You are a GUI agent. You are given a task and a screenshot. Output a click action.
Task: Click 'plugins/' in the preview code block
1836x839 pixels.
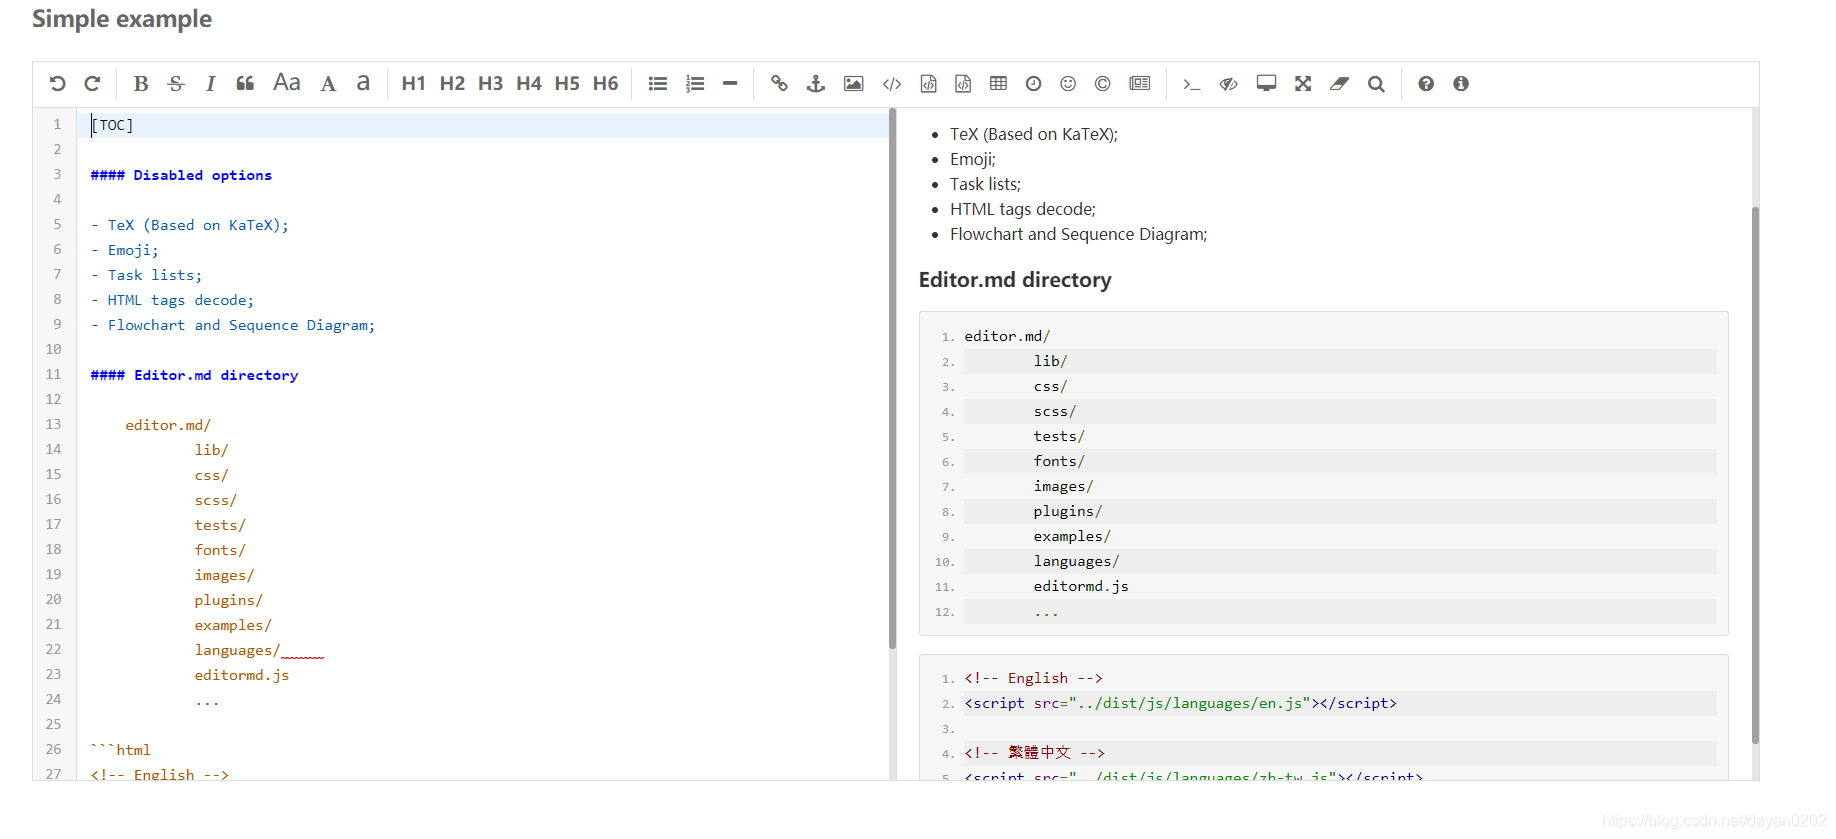pyautogui.click(x=1068, y=511)
